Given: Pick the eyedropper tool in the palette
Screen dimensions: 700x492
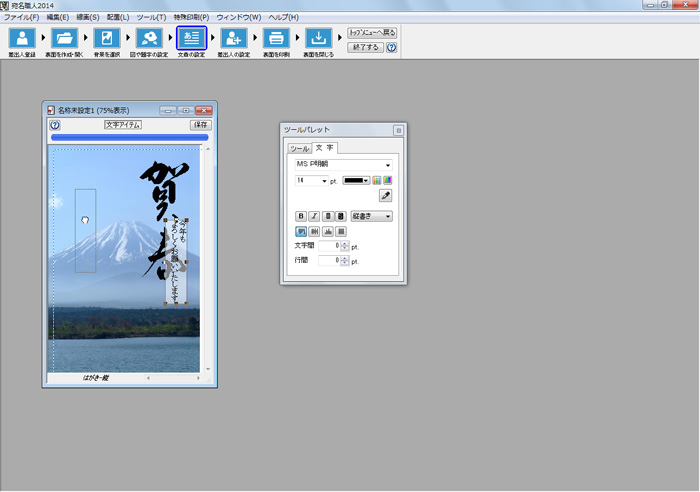Looking at the screenshot, I should tap(386, 196).
